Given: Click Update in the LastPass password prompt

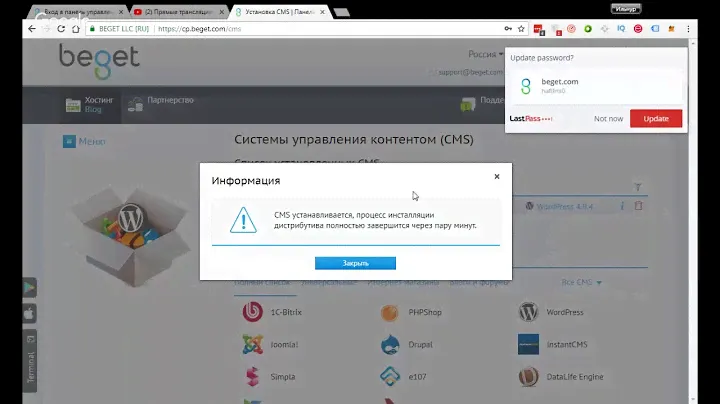Looking at the screenshot, I should (x=656, y=118).
